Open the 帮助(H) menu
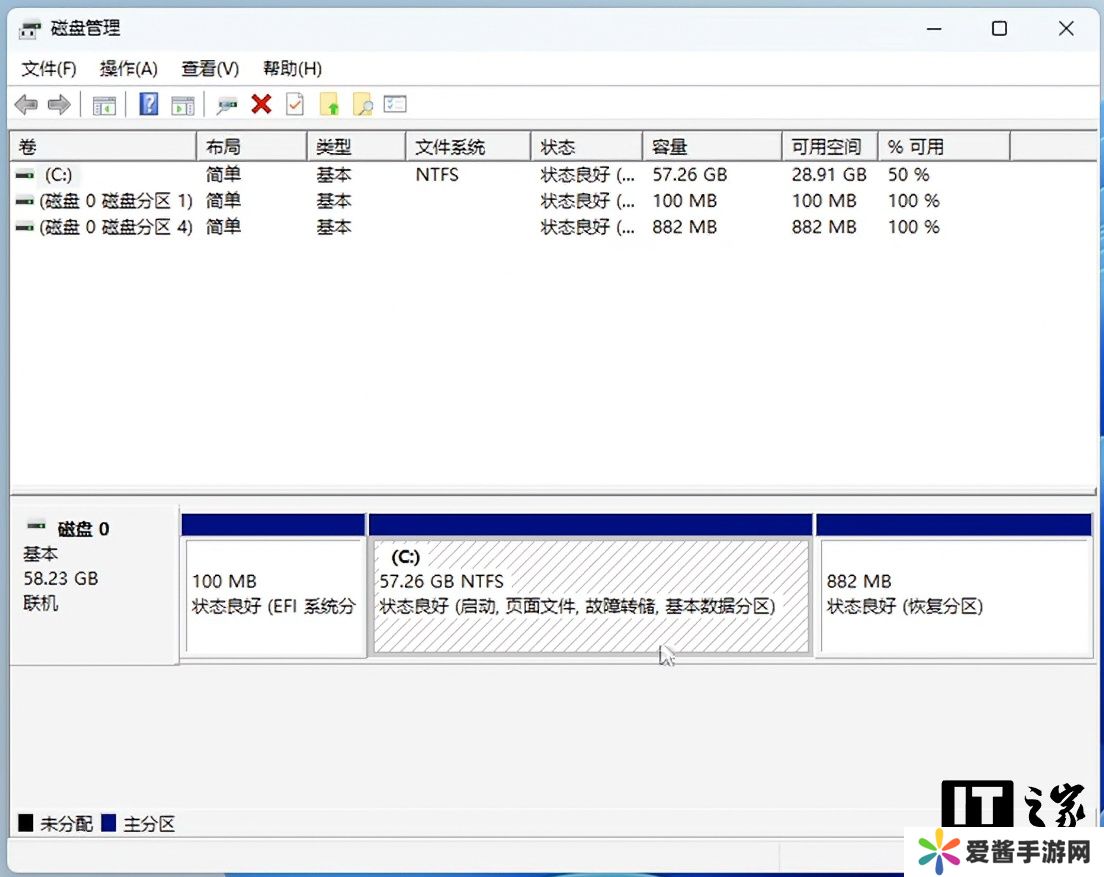 292,69
